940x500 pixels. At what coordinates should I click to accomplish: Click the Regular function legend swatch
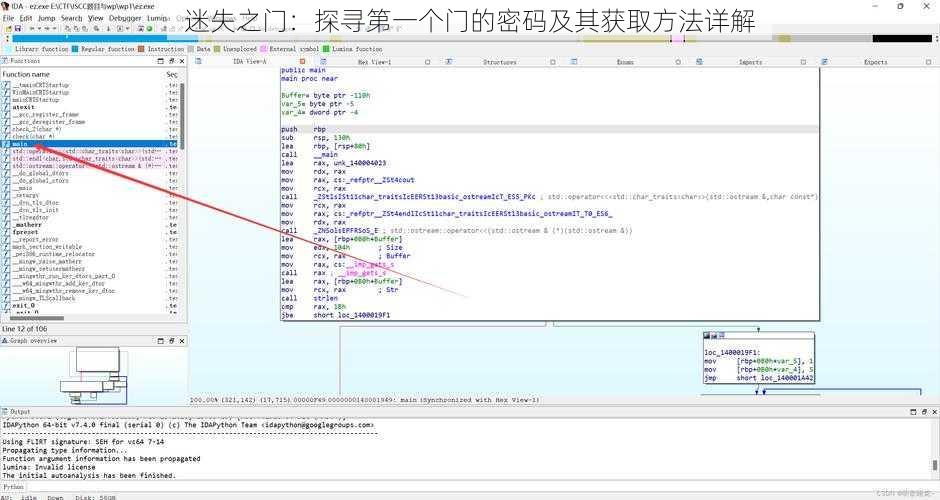click(75, 49)
